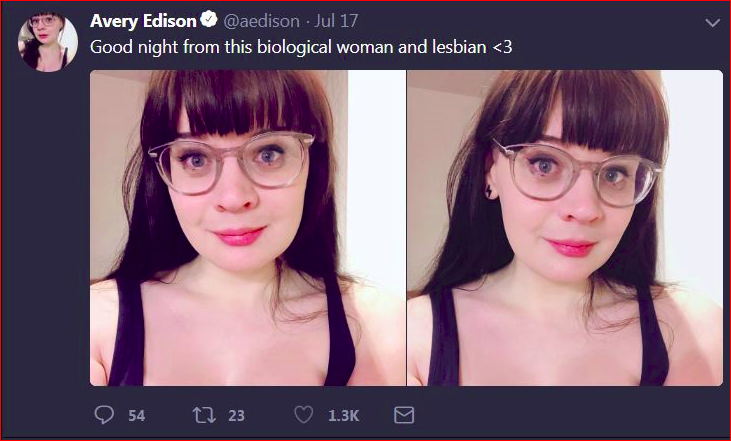Click the "<3" ending the tweet text
Screen dimensions: 731x441
(502, 47)
